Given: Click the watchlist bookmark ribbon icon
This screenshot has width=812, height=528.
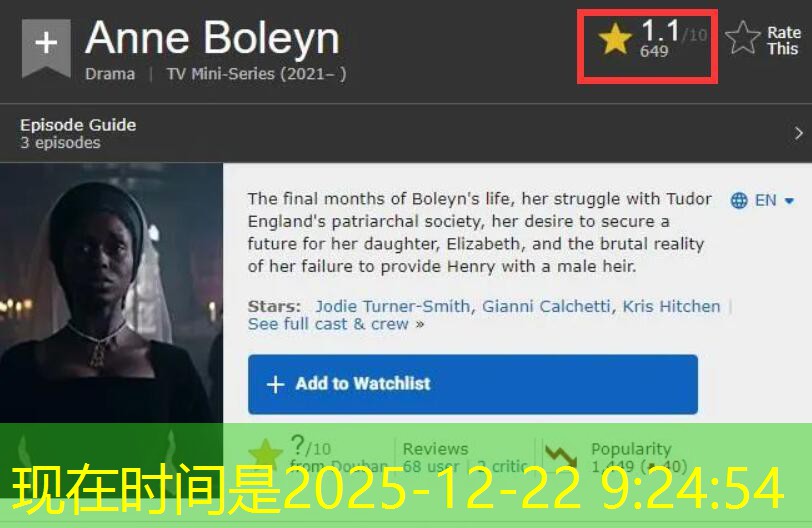Looking at the screenshot, I should tap(46, 48).
